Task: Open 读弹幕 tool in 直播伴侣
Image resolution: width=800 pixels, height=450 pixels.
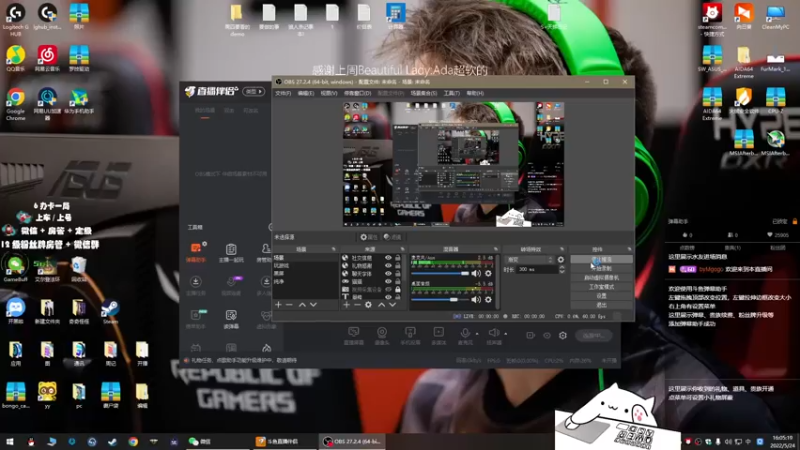Action: [231, 319]
